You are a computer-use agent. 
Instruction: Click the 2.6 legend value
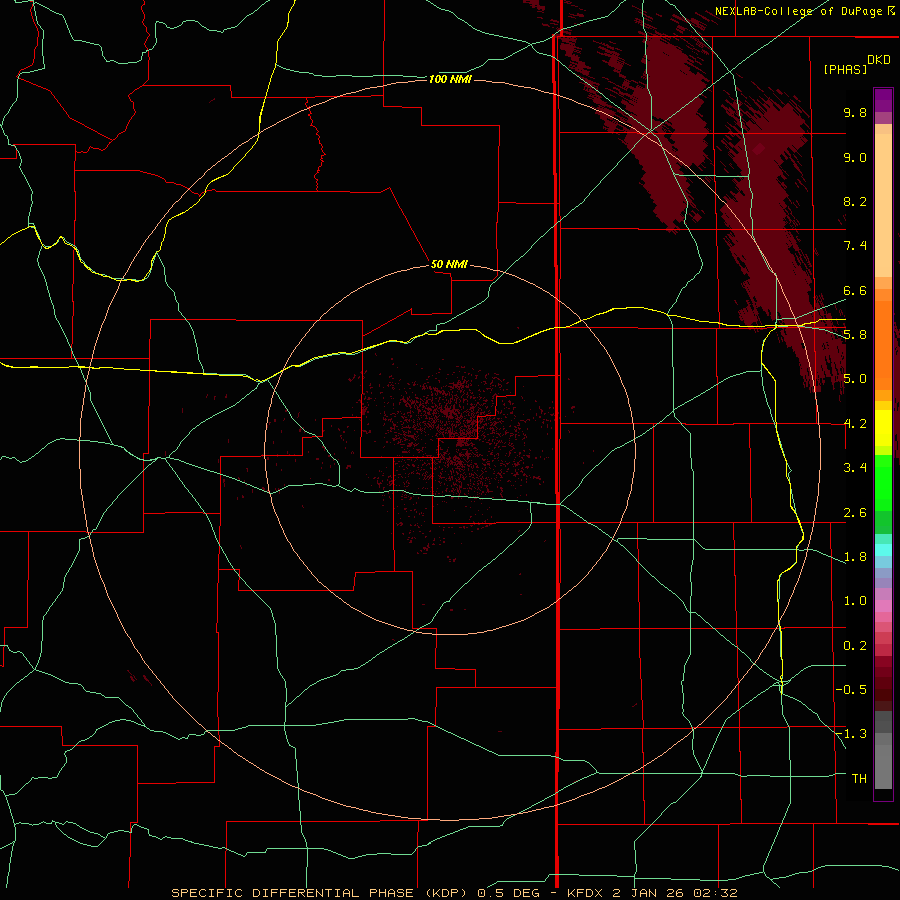[x=855, y=513]
